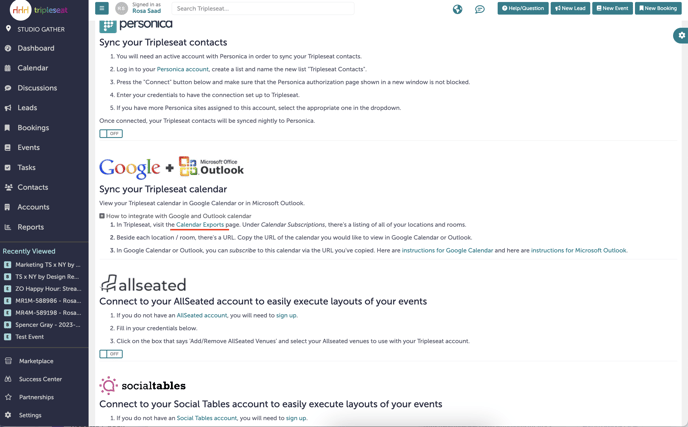The width and height of the screenshot is (688, 427).
Task: Open the Spencer Gray recently viewed item
Action: [x=47, y=325]
